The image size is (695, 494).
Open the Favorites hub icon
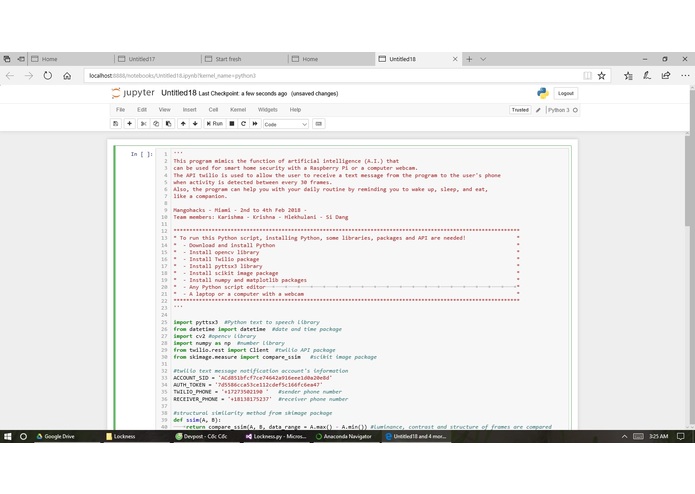pos(628,76)
